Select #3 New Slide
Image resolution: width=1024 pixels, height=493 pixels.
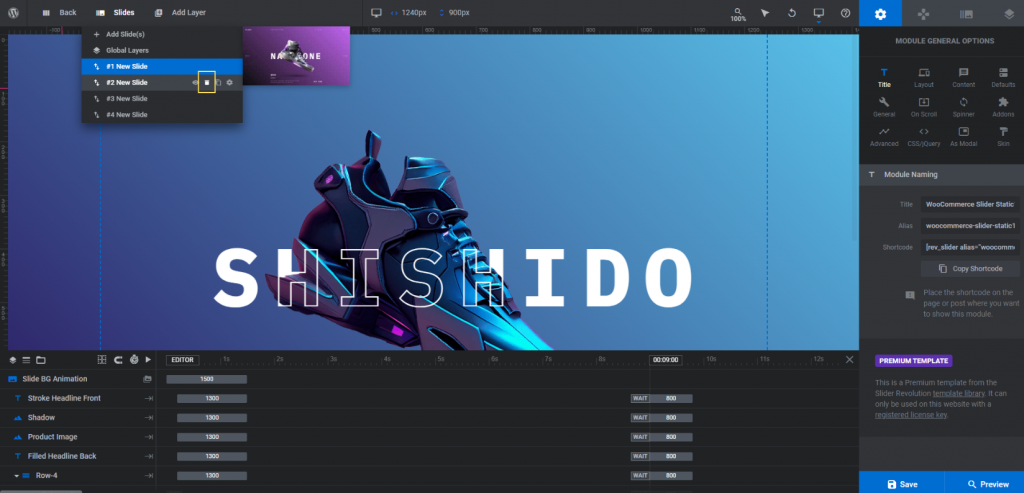(x=162, y=99)
